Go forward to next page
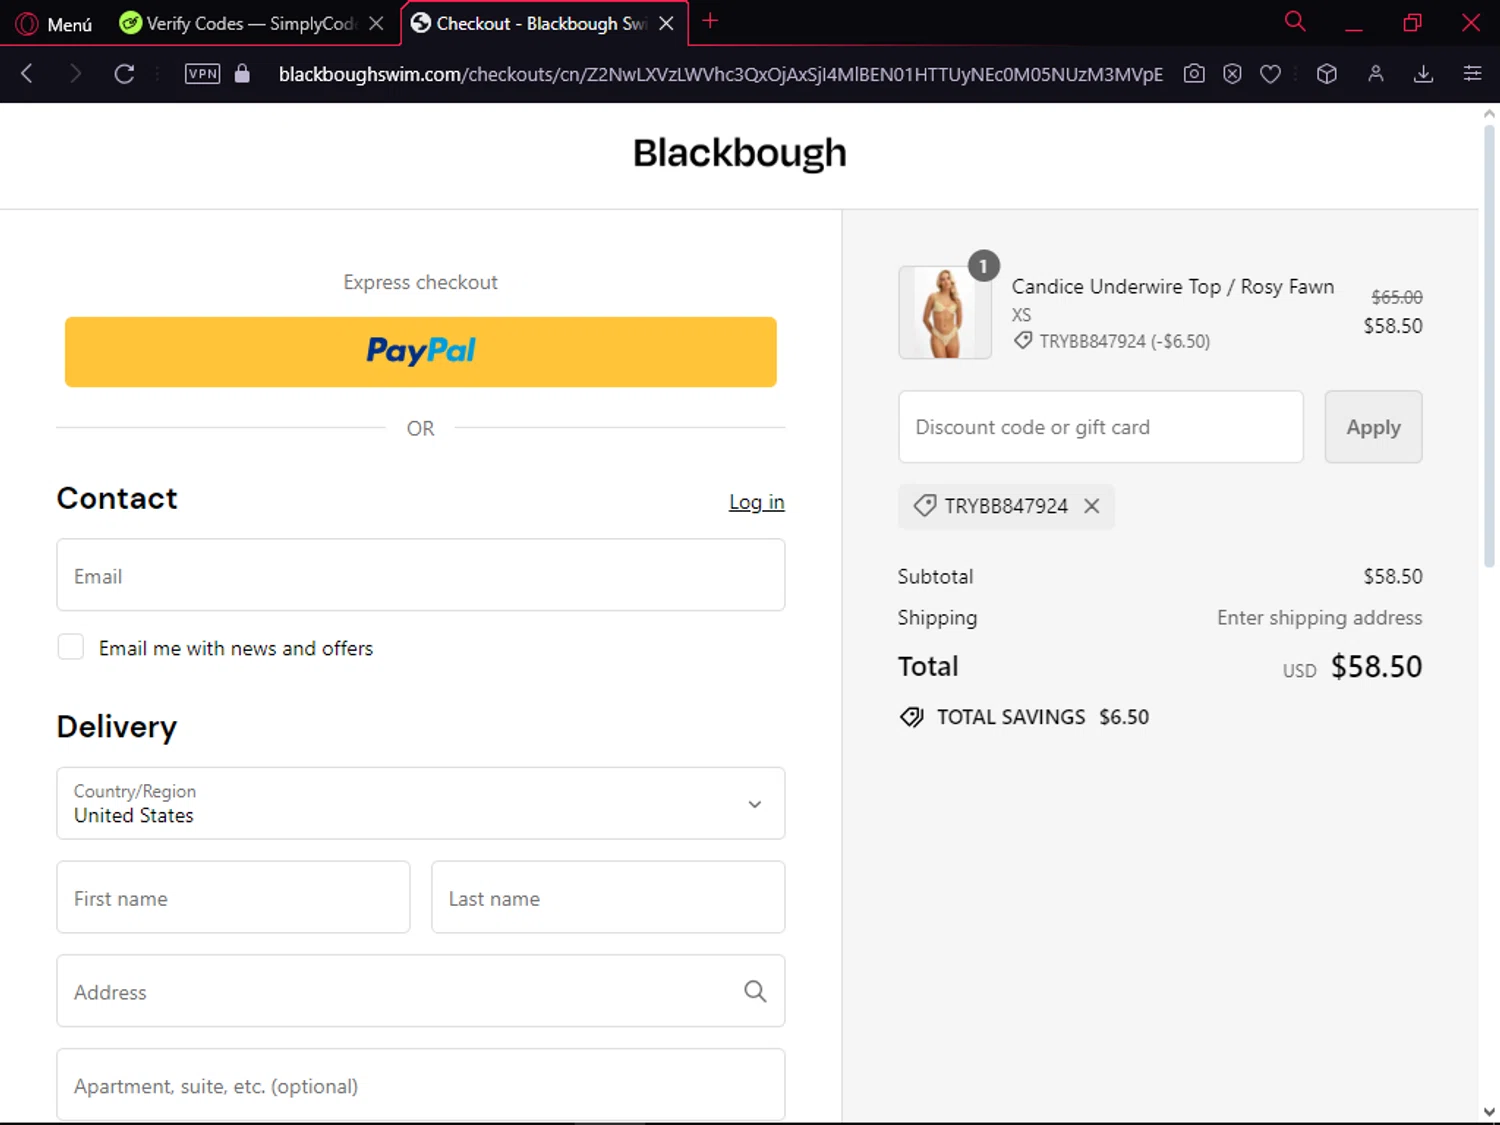 (75, 73)
